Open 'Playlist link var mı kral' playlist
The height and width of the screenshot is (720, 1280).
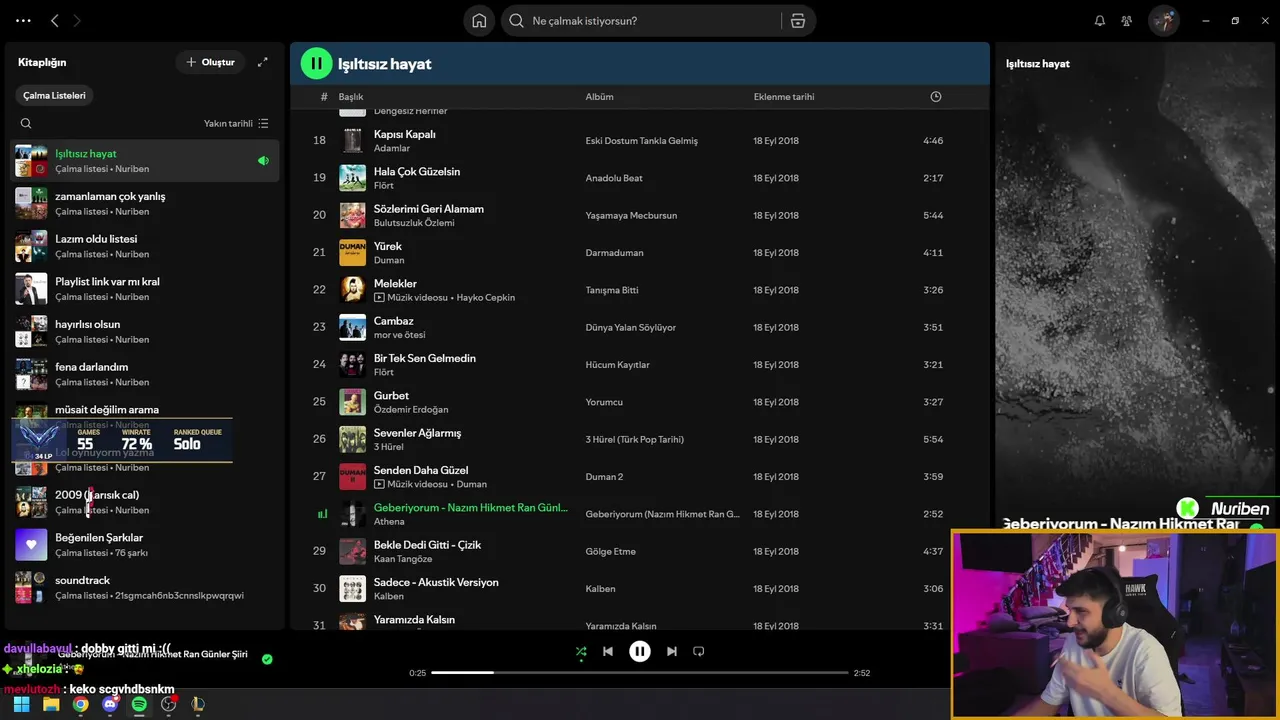point(145,289)
